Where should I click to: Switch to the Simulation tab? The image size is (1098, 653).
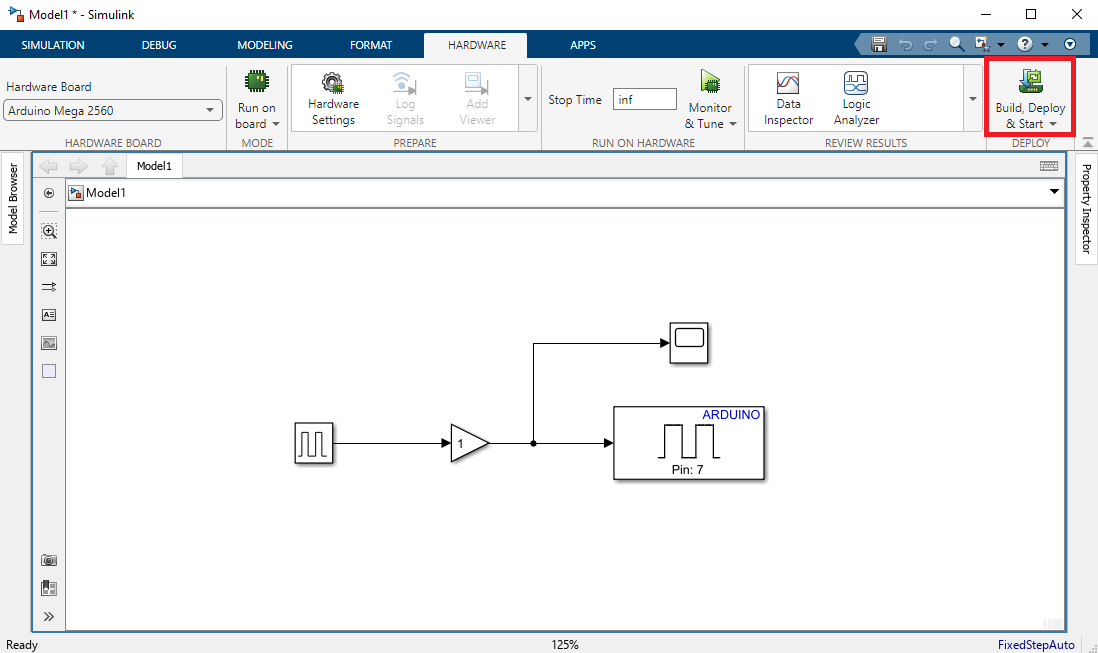point(53,45)
